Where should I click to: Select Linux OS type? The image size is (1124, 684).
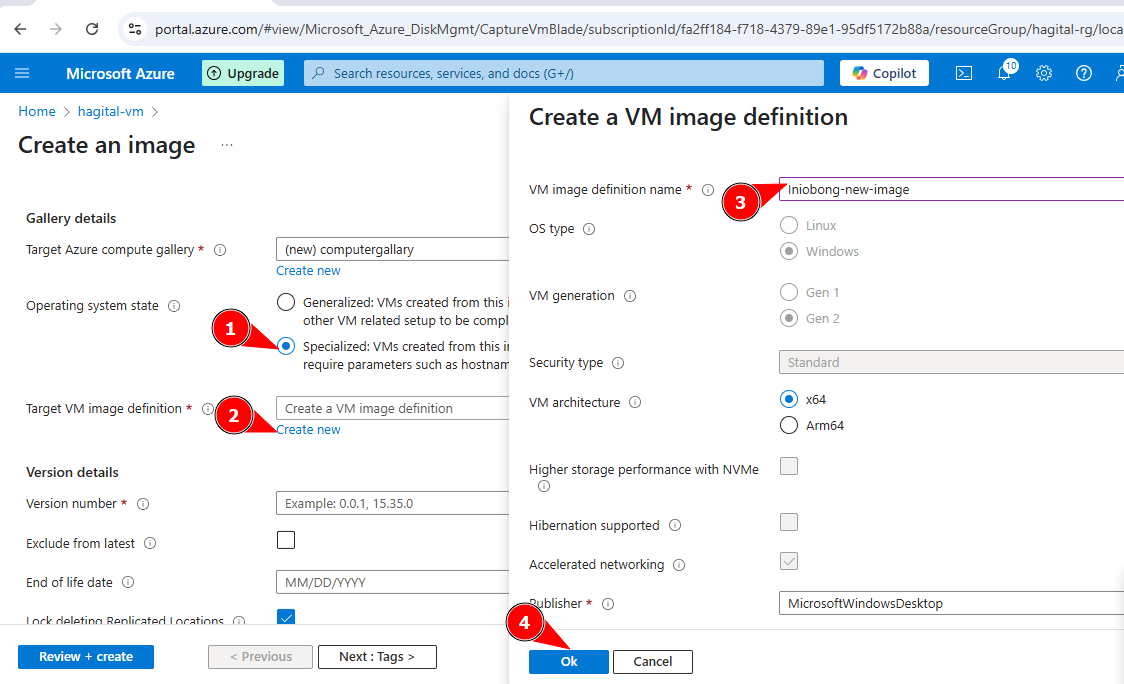coord(789,225)
